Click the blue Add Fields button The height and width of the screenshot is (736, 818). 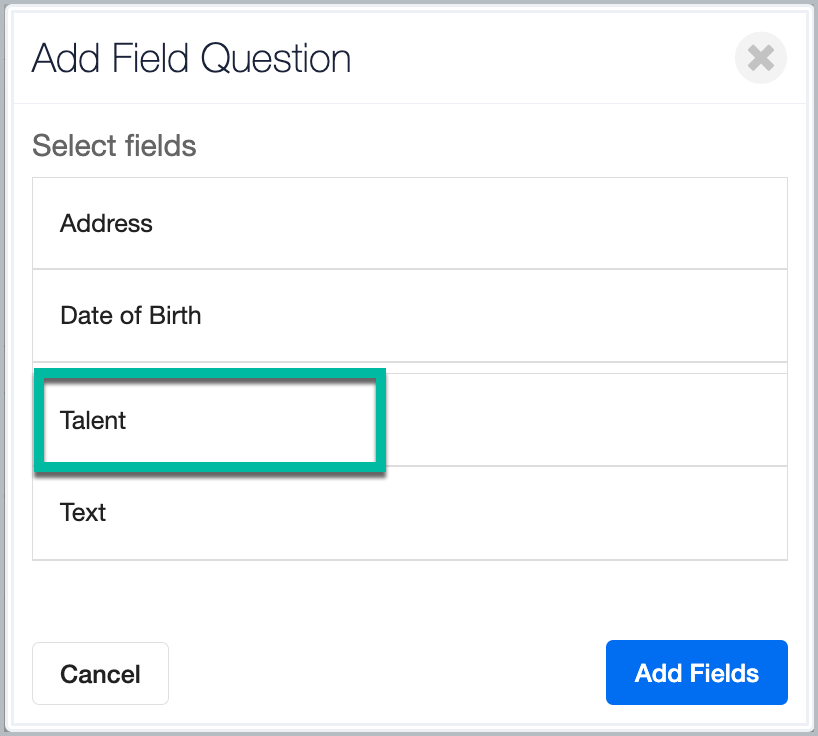pyautogui.click(x=696, y=673)
